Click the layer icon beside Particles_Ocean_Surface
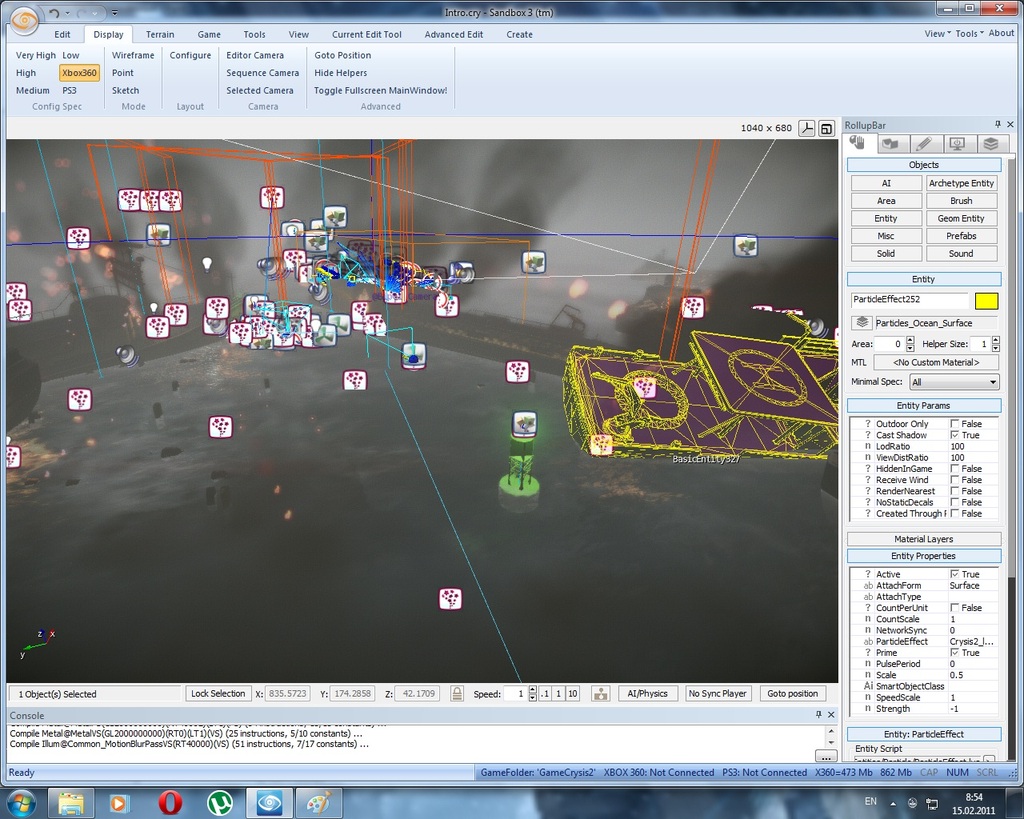Image resolution: width=1024 pixels, height=819 pixels. (x=862, y=323)
